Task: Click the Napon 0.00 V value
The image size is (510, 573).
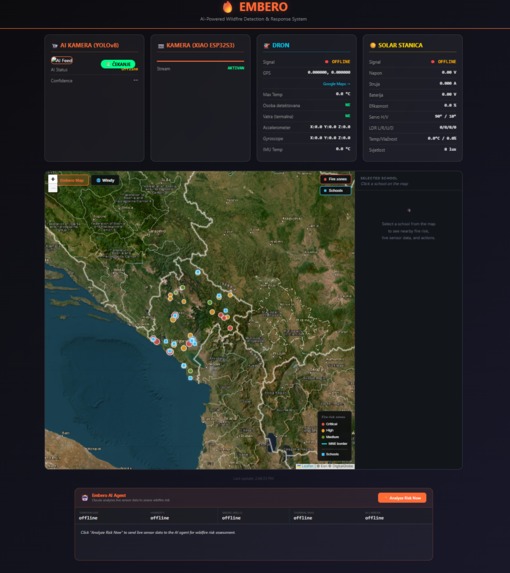Action: pos(449,72)
